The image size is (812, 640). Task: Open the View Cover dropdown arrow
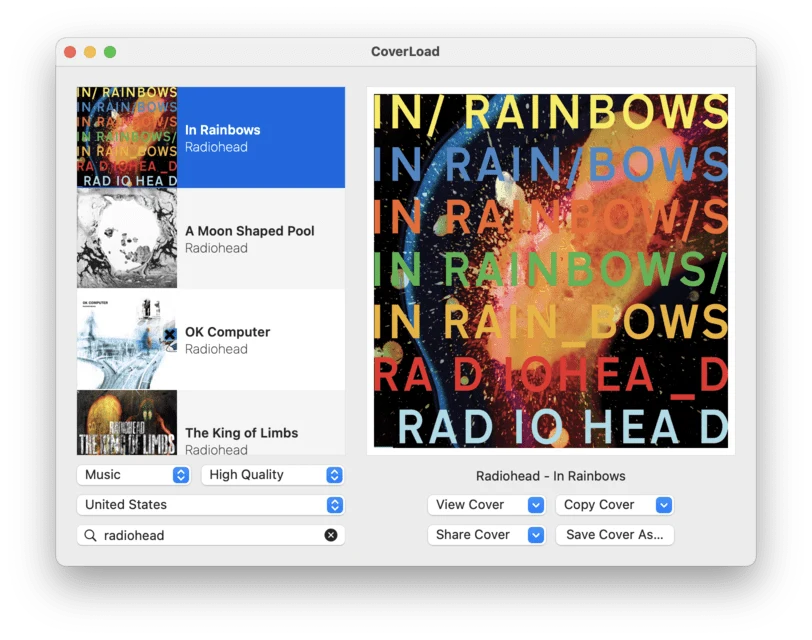pos(536,505)
